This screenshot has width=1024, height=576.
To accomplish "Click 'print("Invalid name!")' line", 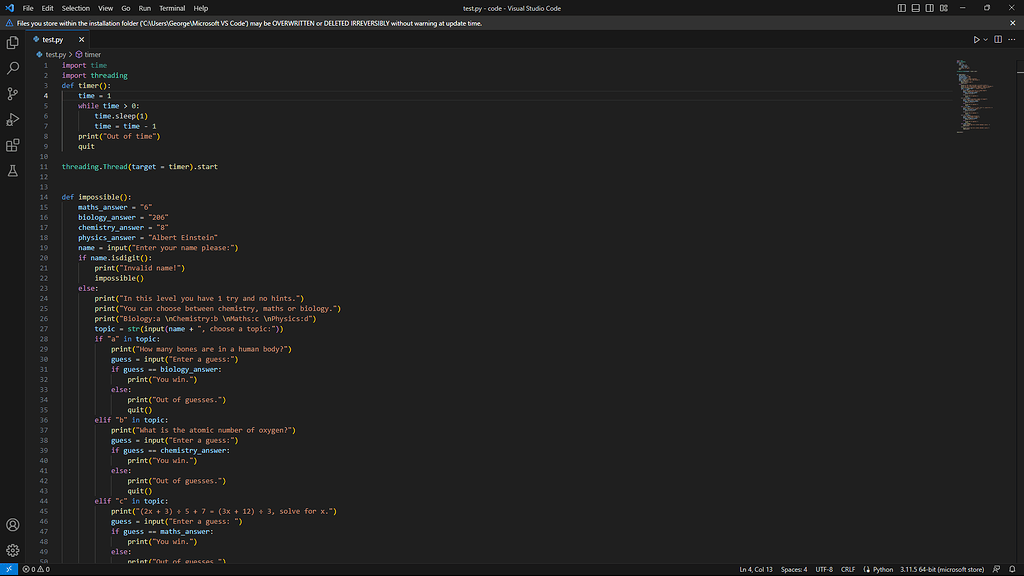I will click(140, 268).
